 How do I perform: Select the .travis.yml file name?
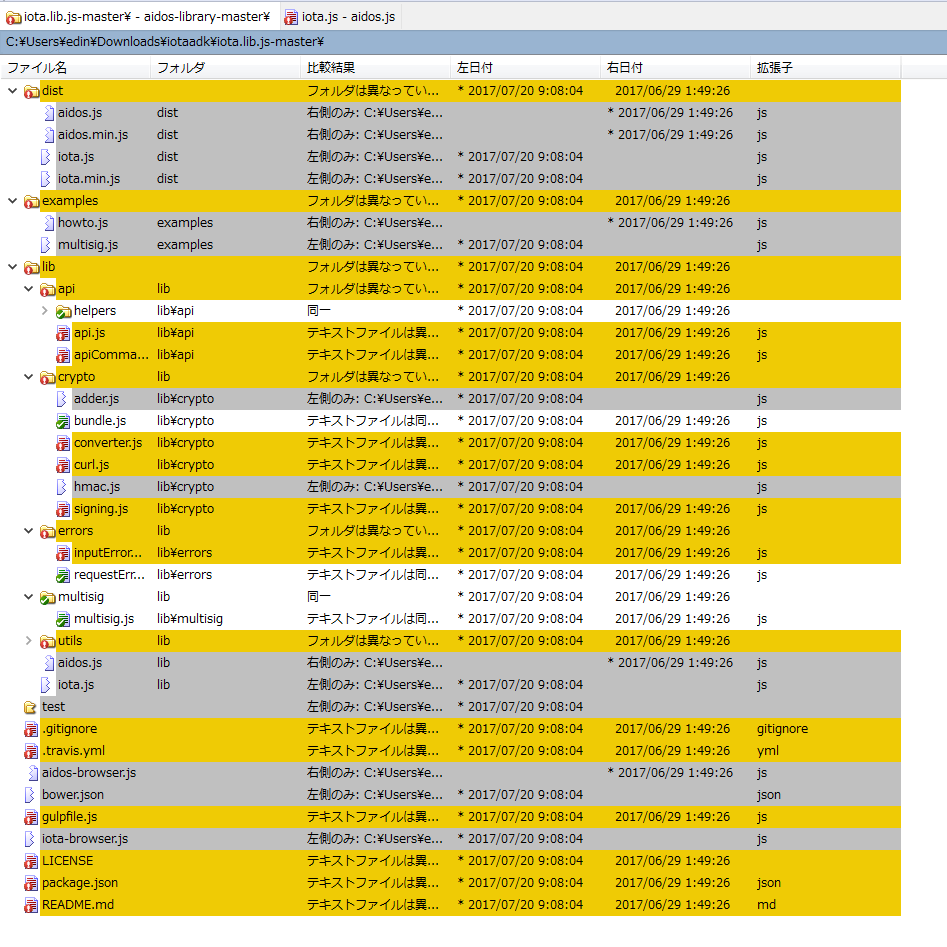73,751
